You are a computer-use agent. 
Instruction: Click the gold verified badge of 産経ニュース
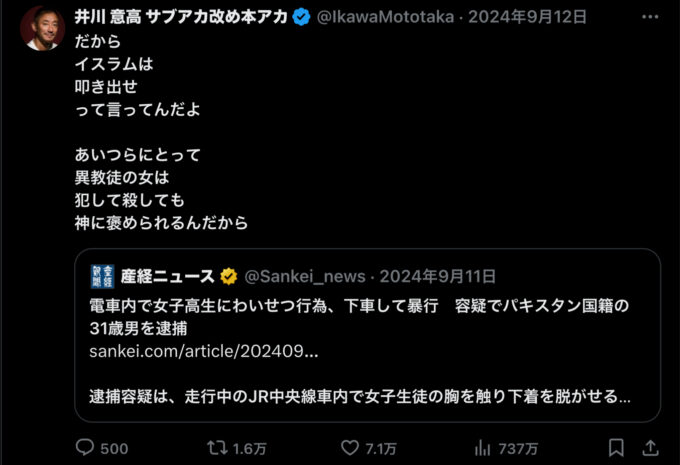pyautogui.click(x=229, y=276)
